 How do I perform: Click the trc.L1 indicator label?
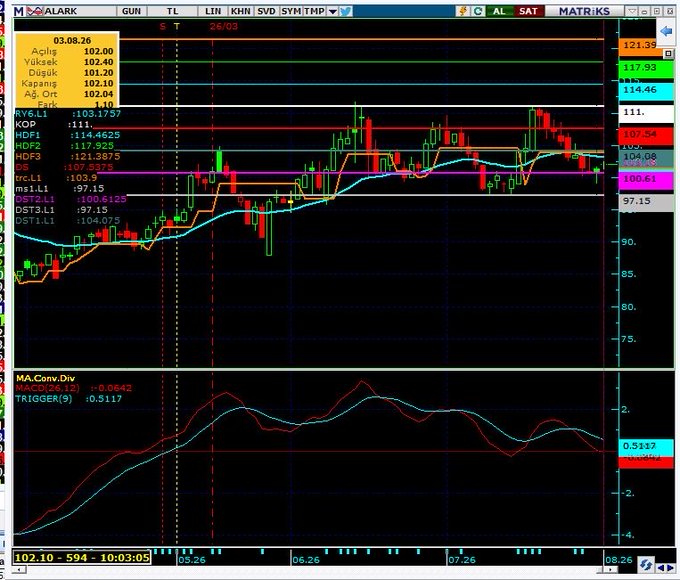point(28,178)
